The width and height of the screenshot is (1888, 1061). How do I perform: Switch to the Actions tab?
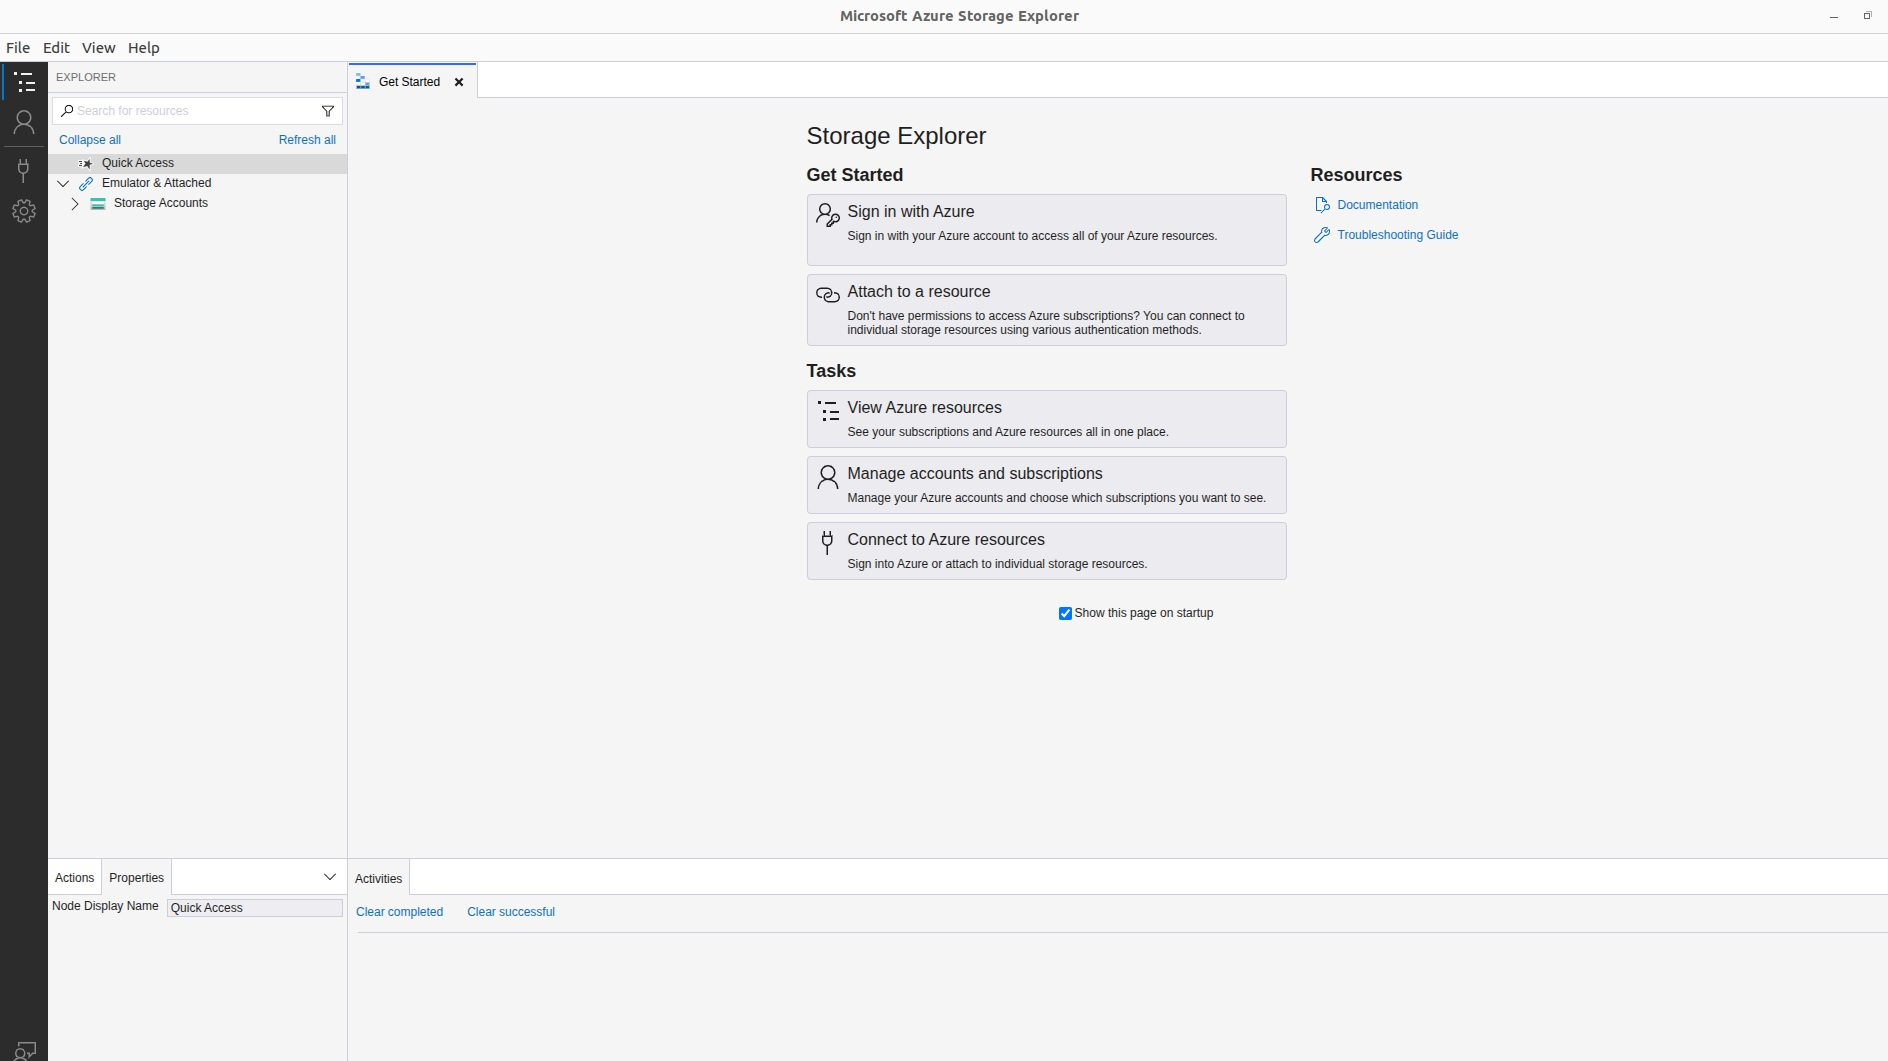(75, 877)
